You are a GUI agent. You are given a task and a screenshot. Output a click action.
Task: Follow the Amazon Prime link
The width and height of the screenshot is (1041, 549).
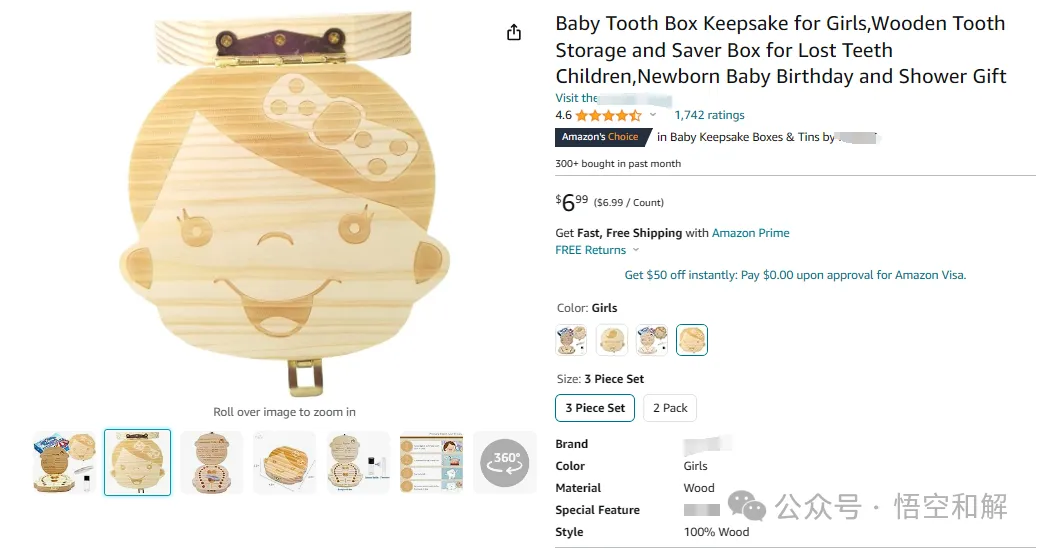click(x=750, y=233)
